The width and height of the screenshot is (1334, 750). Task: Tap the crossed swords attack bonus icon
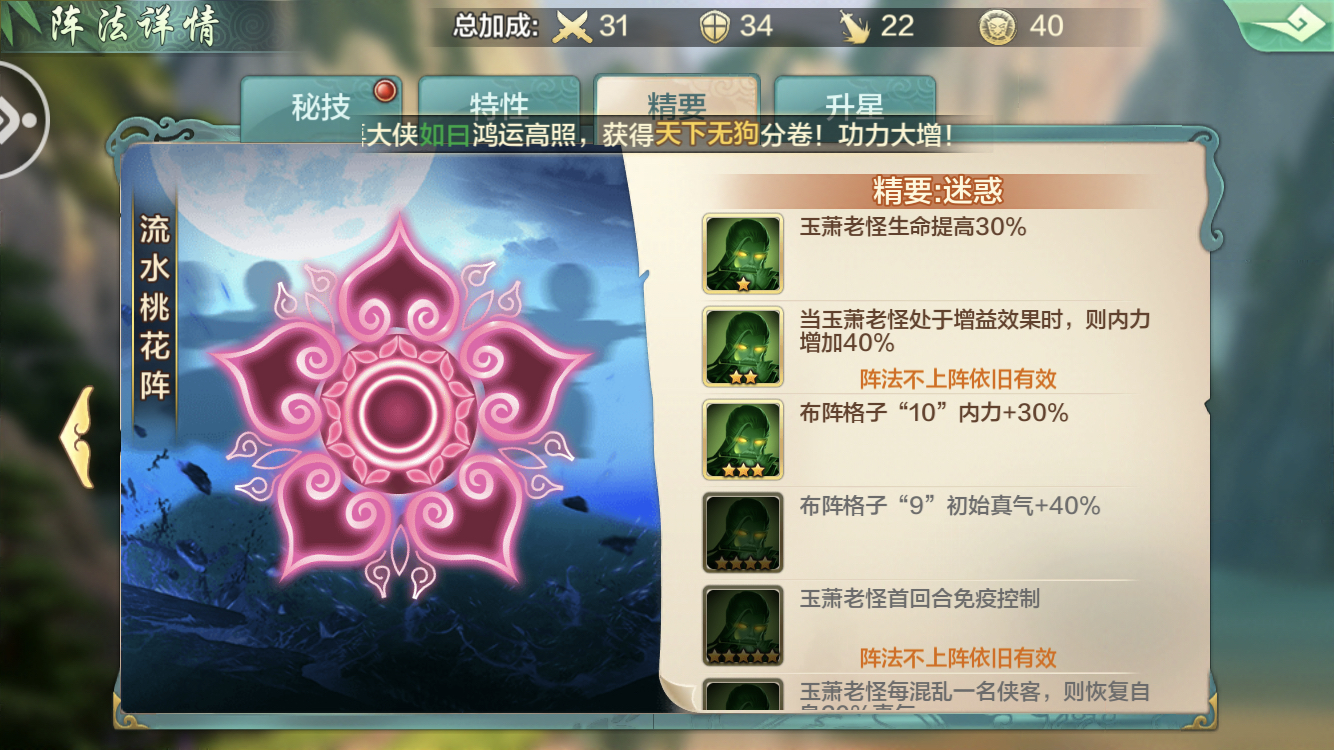pos(573,26)
